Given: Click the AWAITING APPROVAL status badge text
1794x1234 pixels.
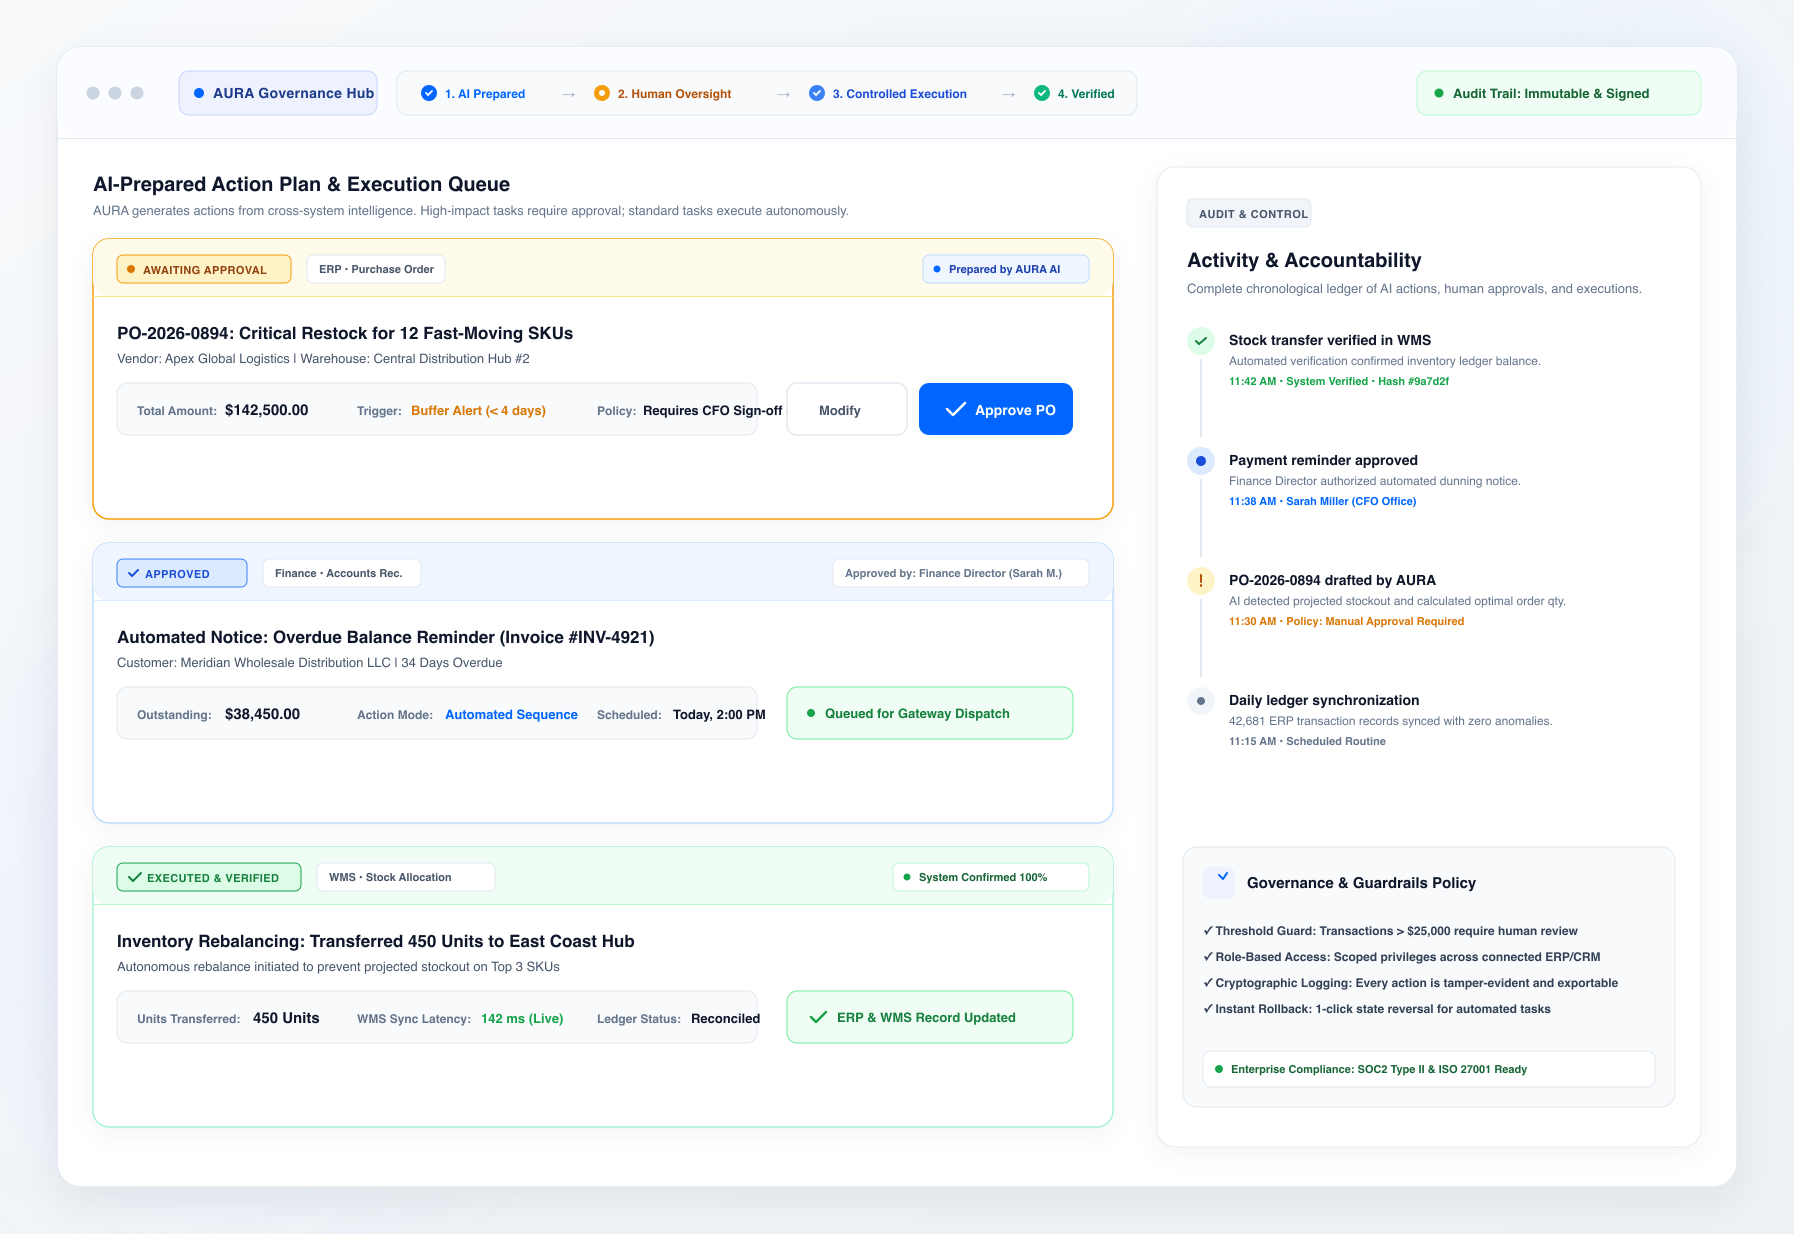Looking at the screenshot, I should coord(205,270).
